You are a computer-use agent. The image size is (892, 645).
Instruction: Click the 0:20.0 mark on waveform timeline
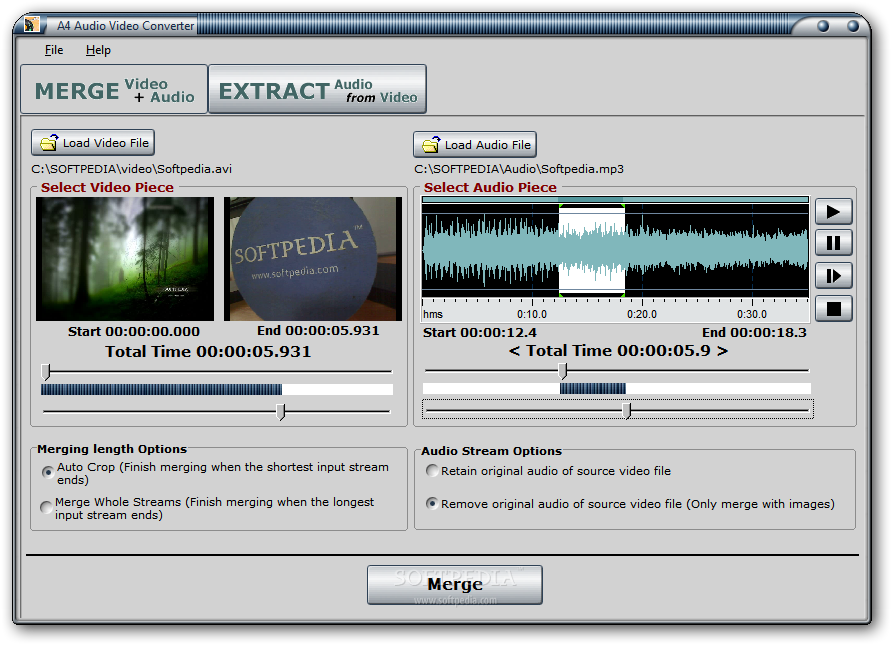click(642, 315)
